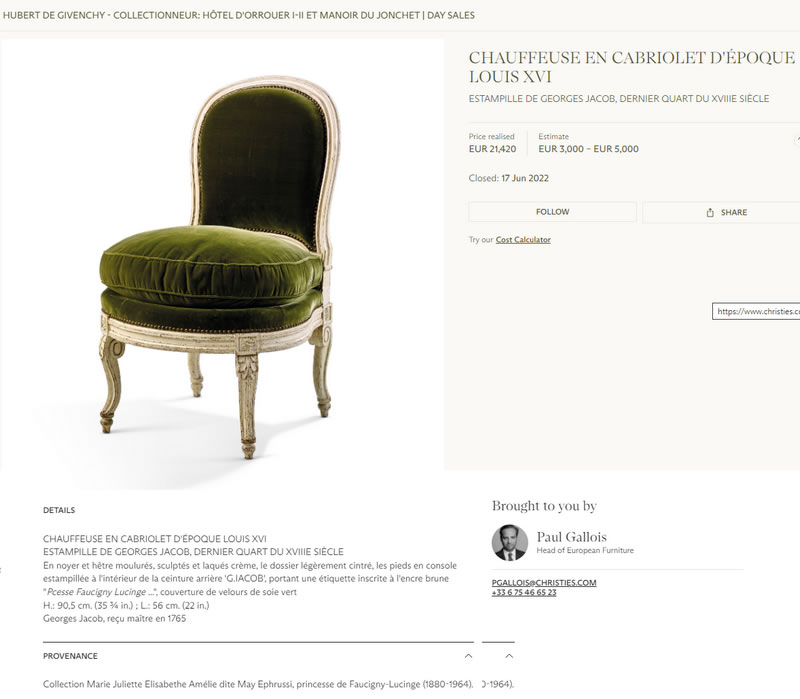Collapse the Provenance section chevron
This screenshot has width=800, height=699.
pos(468,656)
